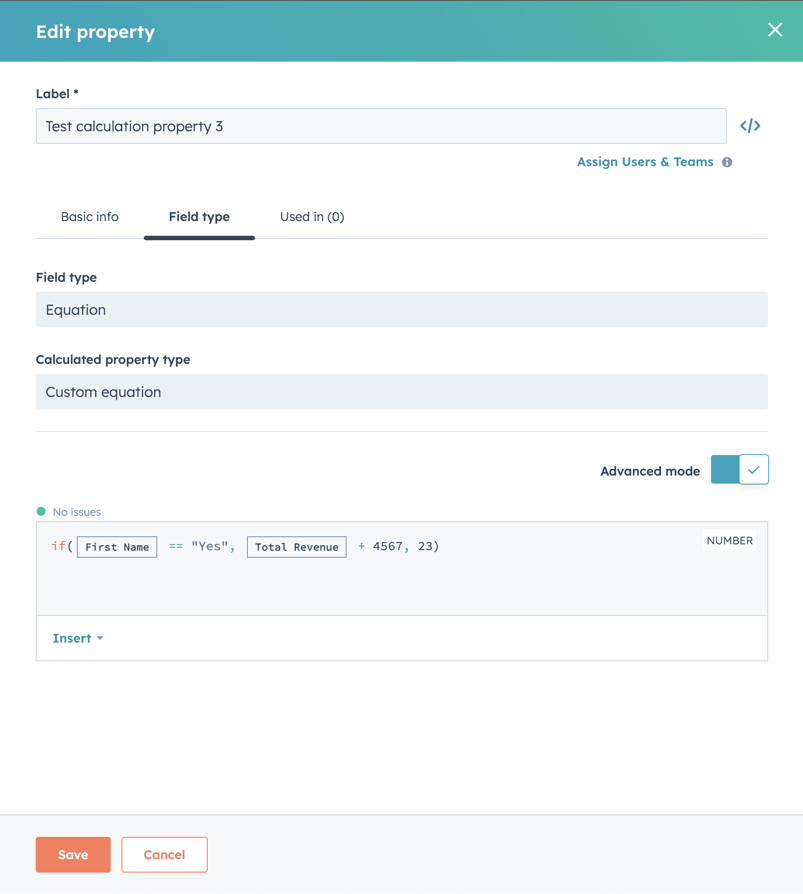Click the First Name property chip
Image resolution: width=803 pixels, height=894 pixels.
click(x=116, y=546)
